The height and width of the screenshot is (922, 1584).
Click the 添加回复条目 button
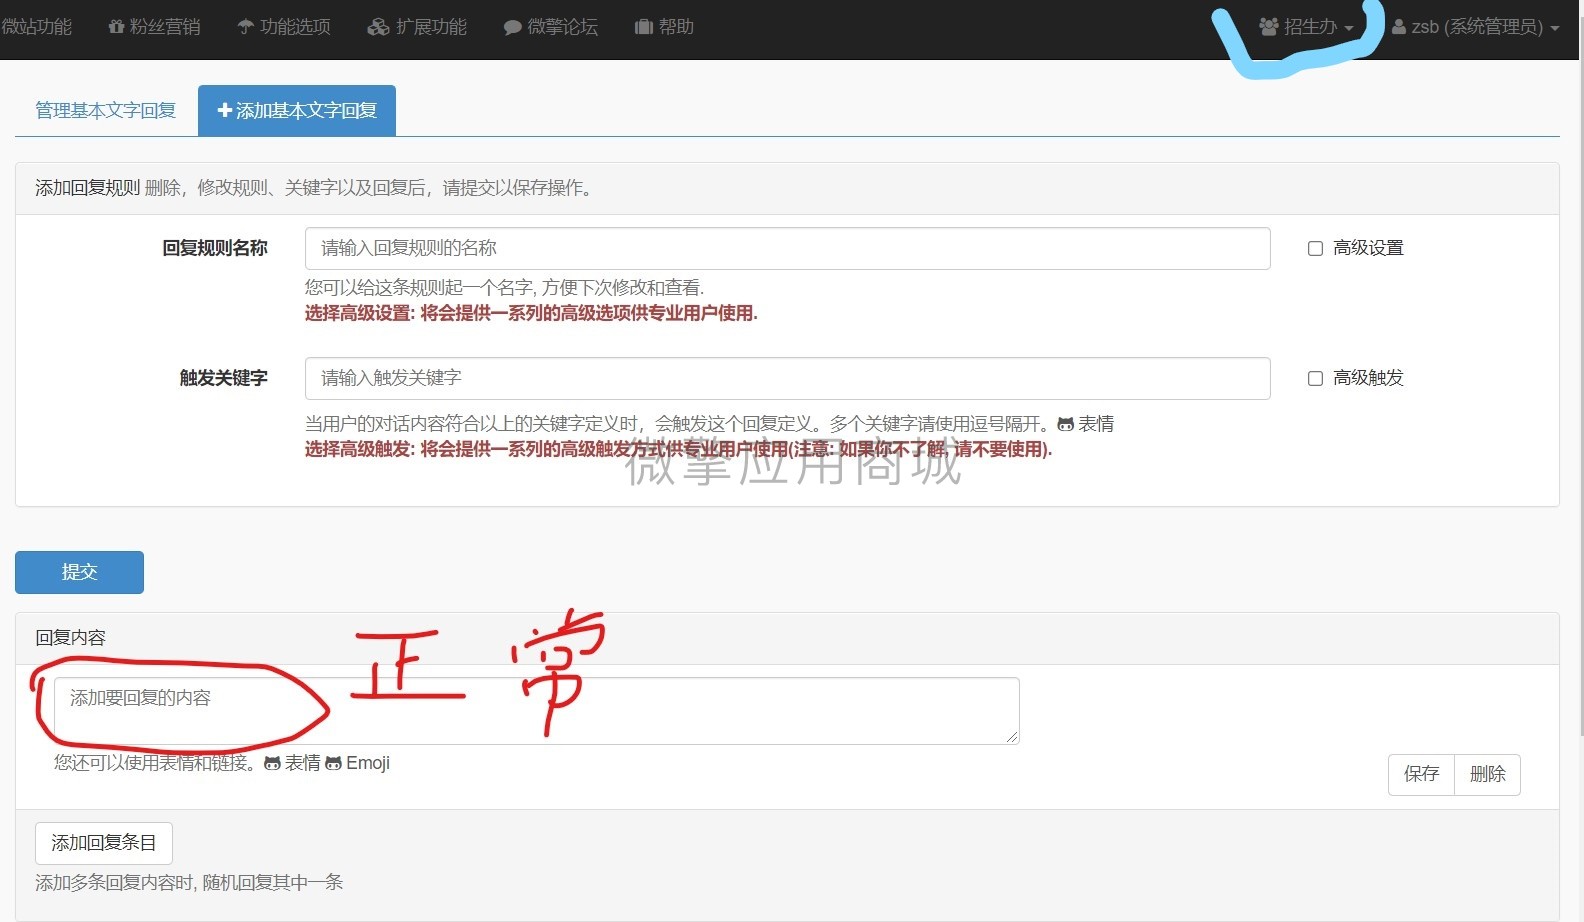point(104,843)
